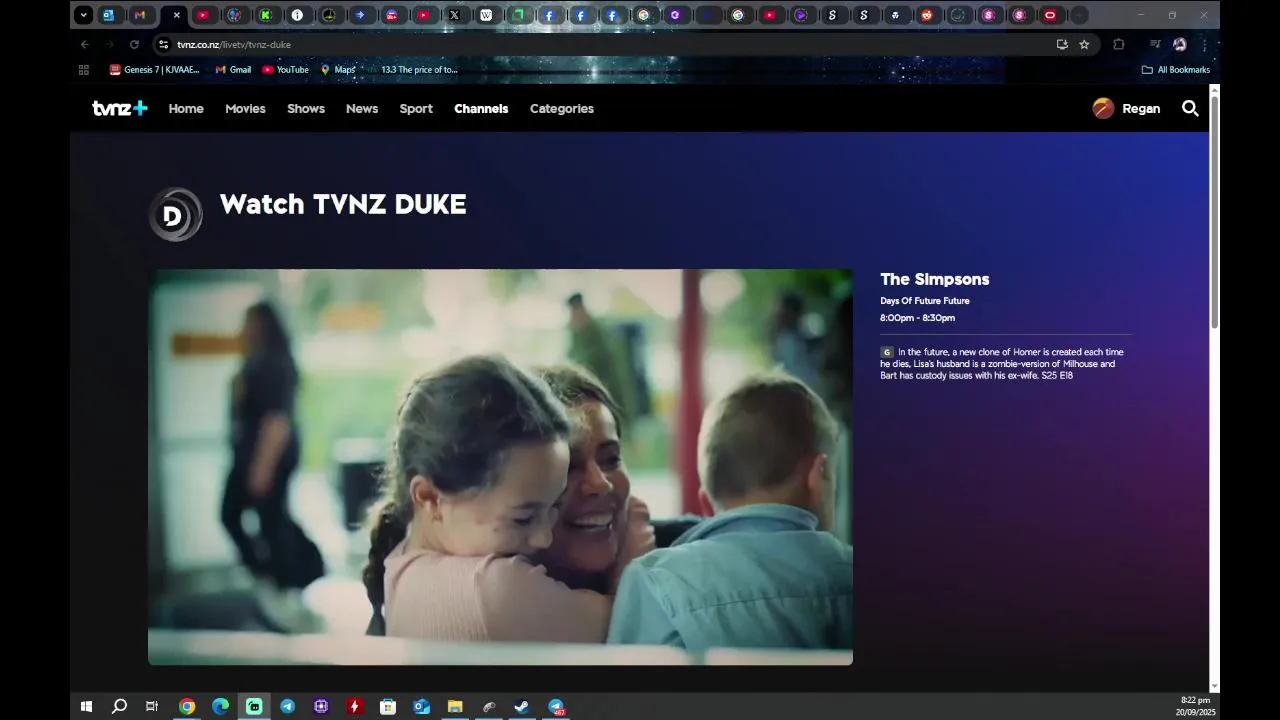Bookmark this page with the star icon
This screenshot has width=1280, height=720.
click(1084, 44)
